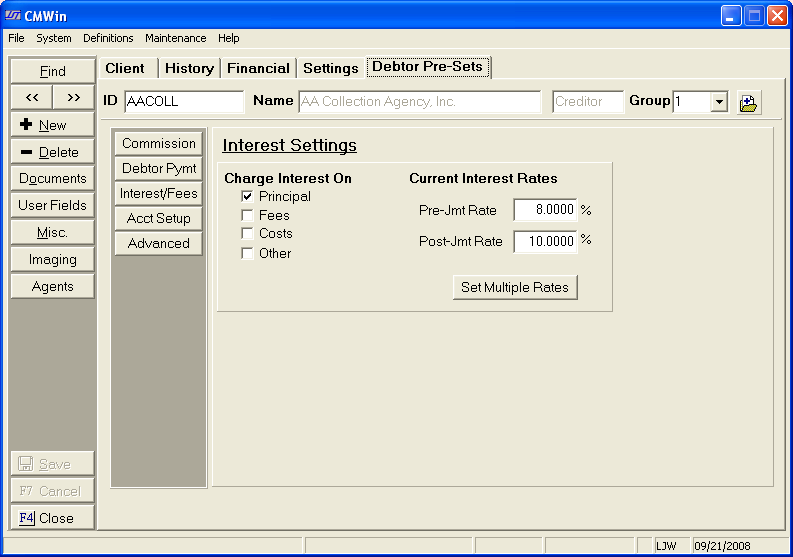Go to previous record with << button
This screenshot has height=557, width=793.
[x=31, y=97]
